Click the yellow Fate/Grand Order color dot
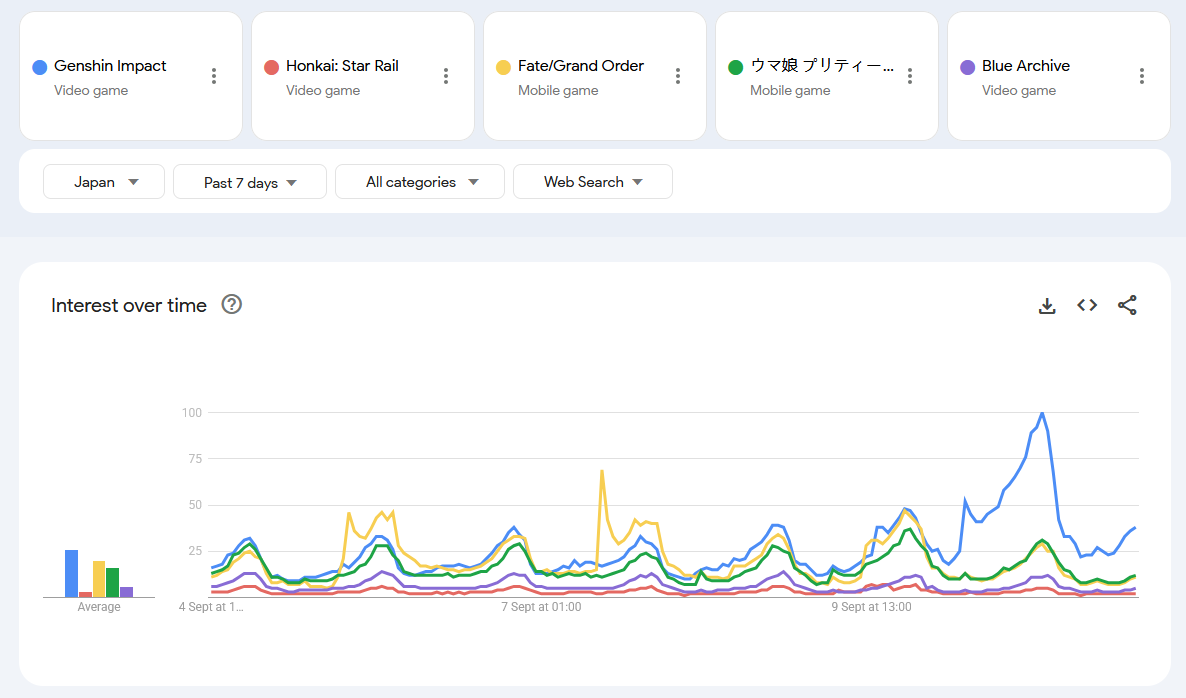 [x=503, y=67]
